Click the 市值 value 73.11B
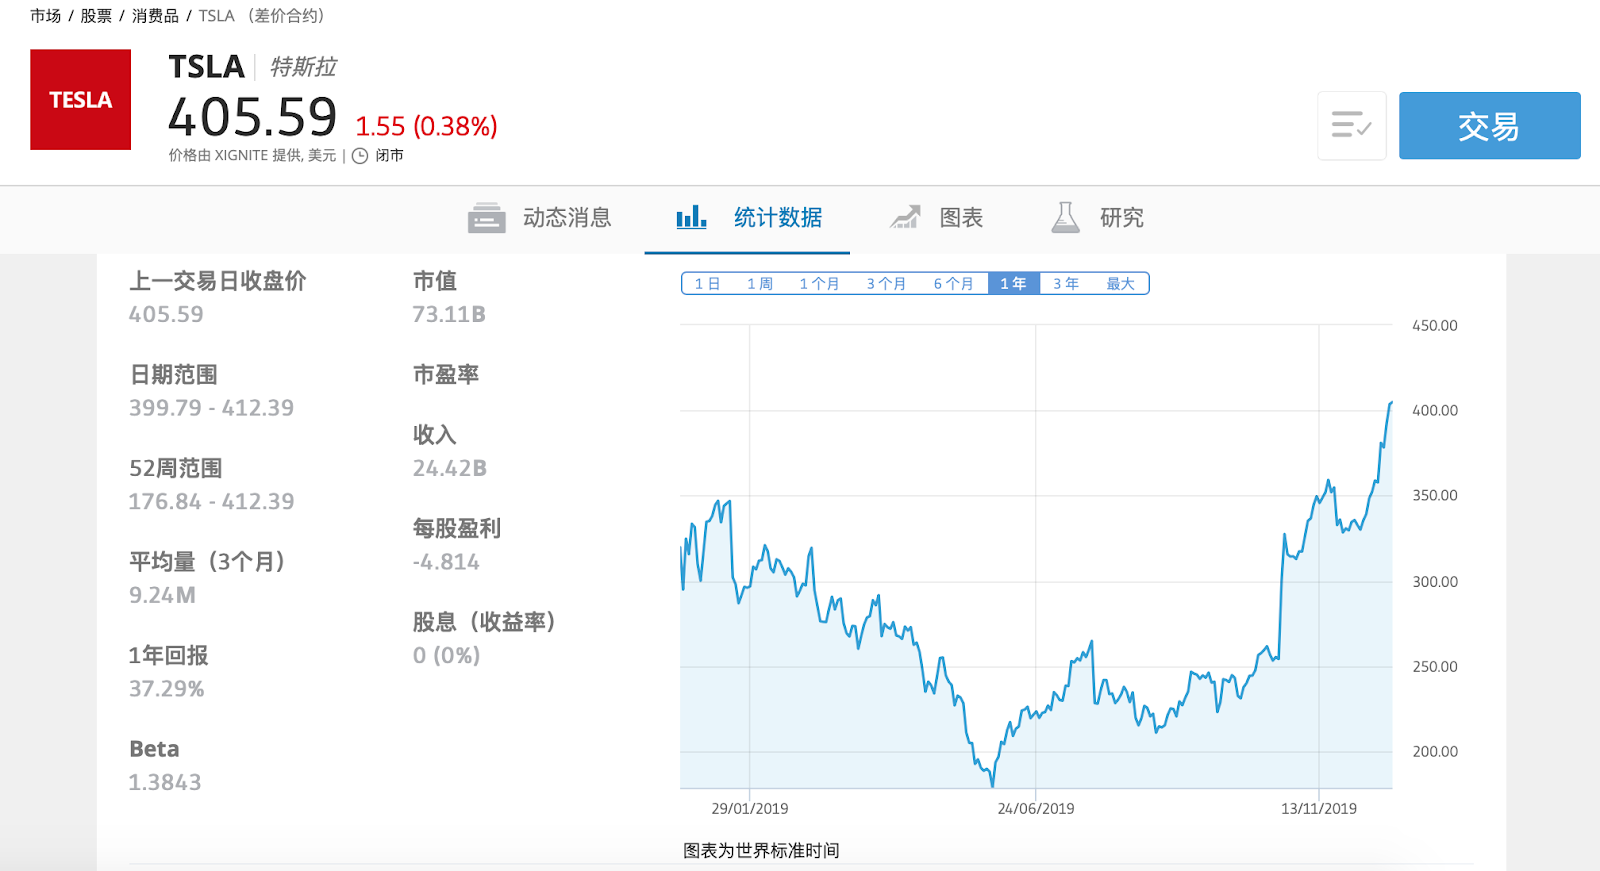Image resolution: width=1600 pixels, height=871 pixels. pyautogui.click(x=449, y=314)
